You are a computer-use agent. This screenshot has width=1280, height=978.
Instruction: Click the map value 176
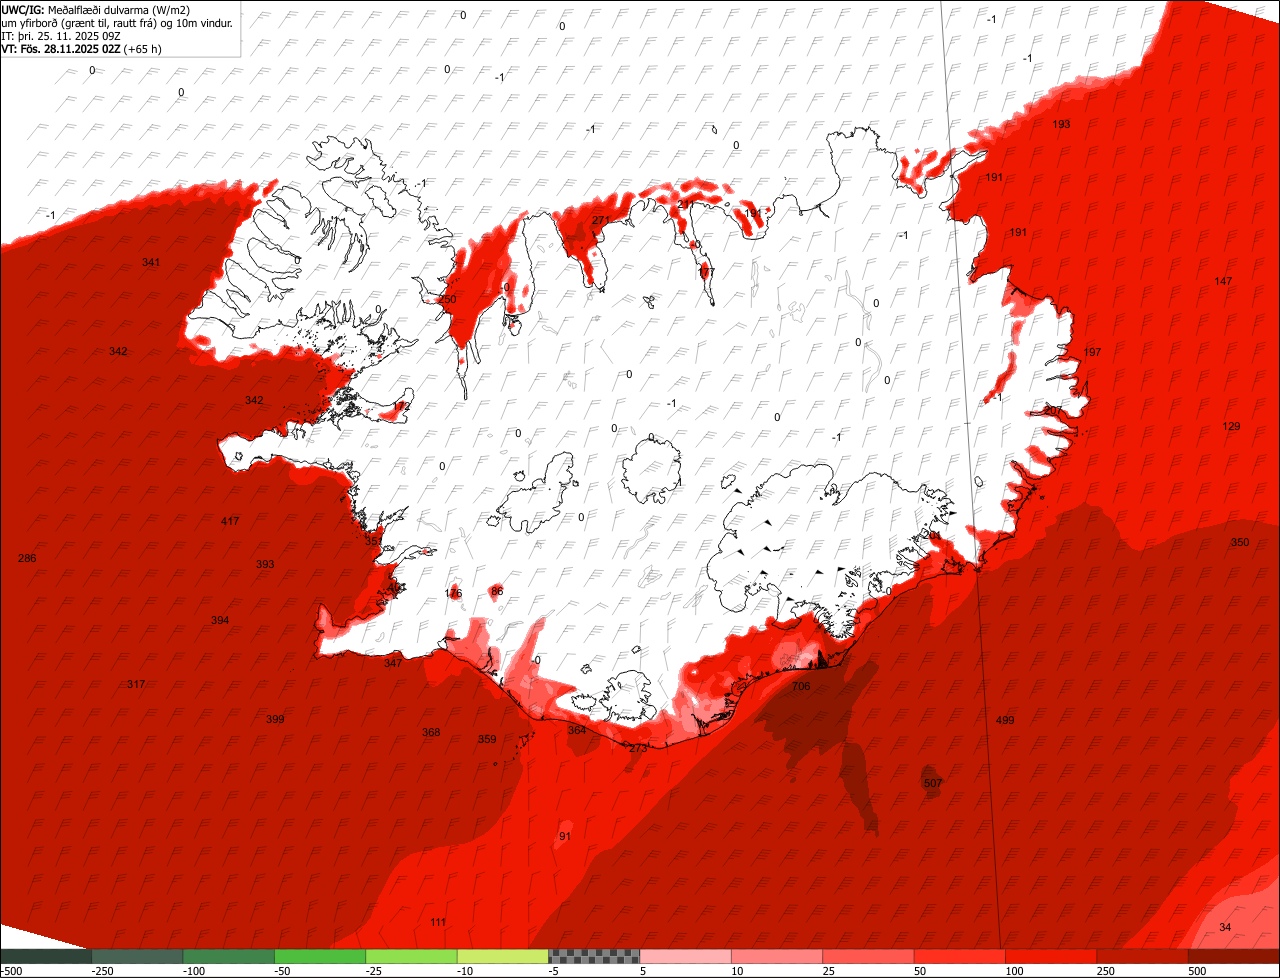coord(453,594)
